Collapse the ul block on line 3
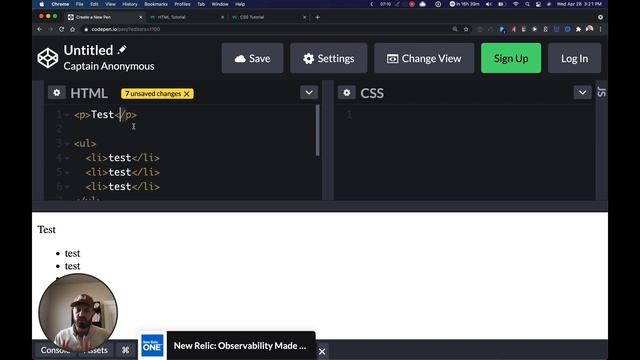 [x=67, y=144]
